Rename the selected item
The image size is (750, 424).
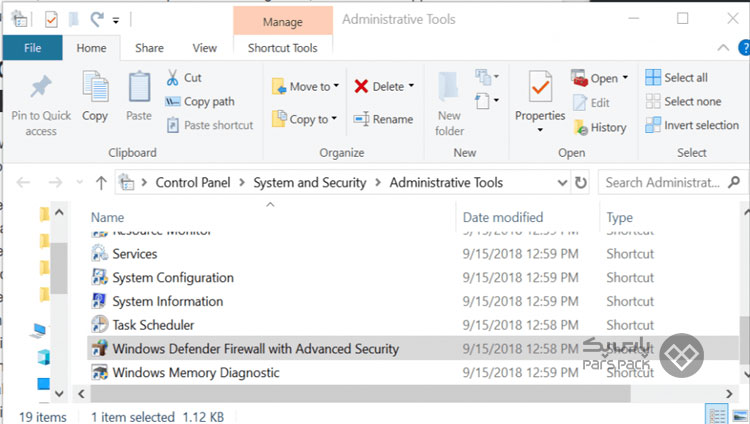[384, 119]
